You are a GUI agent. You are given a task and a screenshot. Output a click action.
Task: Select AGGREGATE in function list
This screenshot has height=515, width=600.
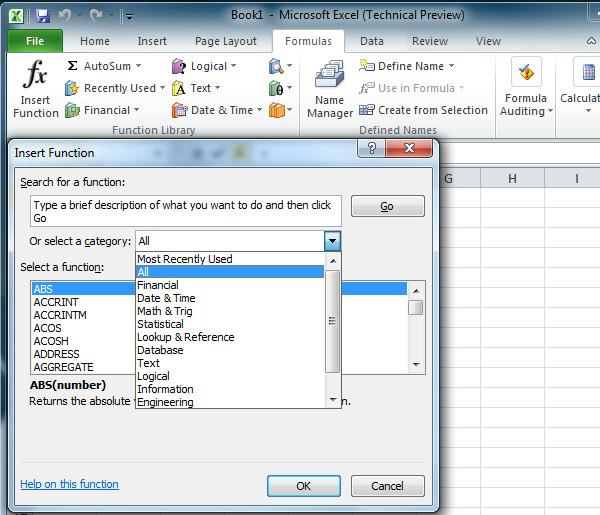pos(82,367)
